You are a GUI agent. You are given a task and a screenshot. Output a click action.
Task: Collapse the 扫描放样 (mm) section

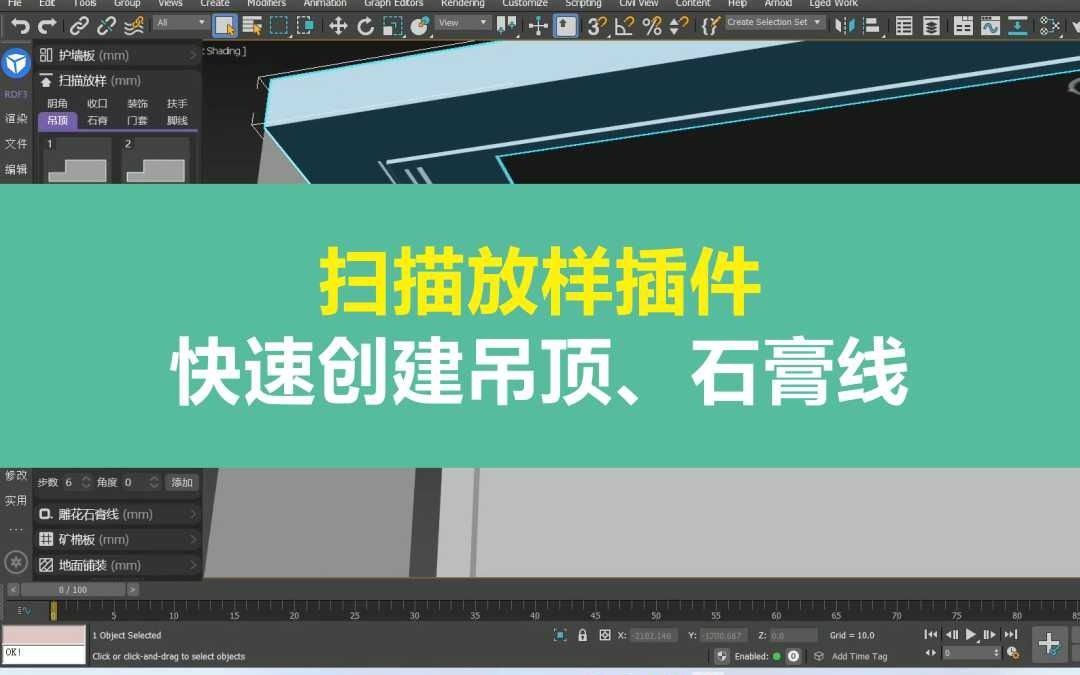[x=118, y=81]
